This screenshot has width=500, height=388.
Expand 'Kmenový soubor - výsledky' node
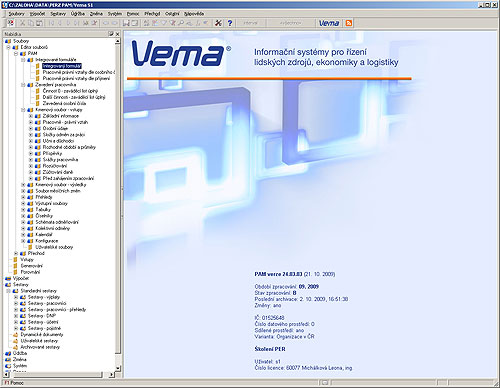click(x=23, y=184)
